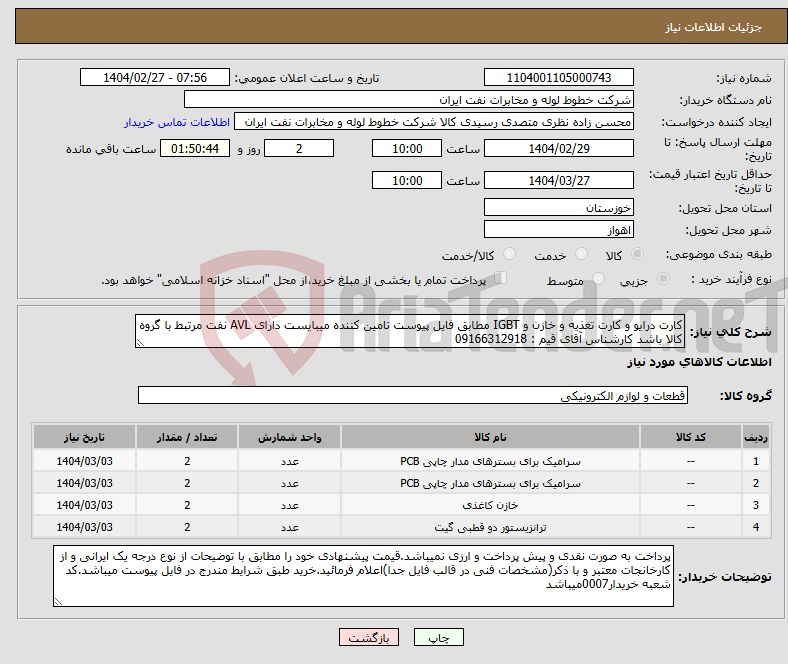The height and width of the screenshot is (664, 788).
Task: Click the unit cell عدد in row 4
Action: click(x=289, y=527)
